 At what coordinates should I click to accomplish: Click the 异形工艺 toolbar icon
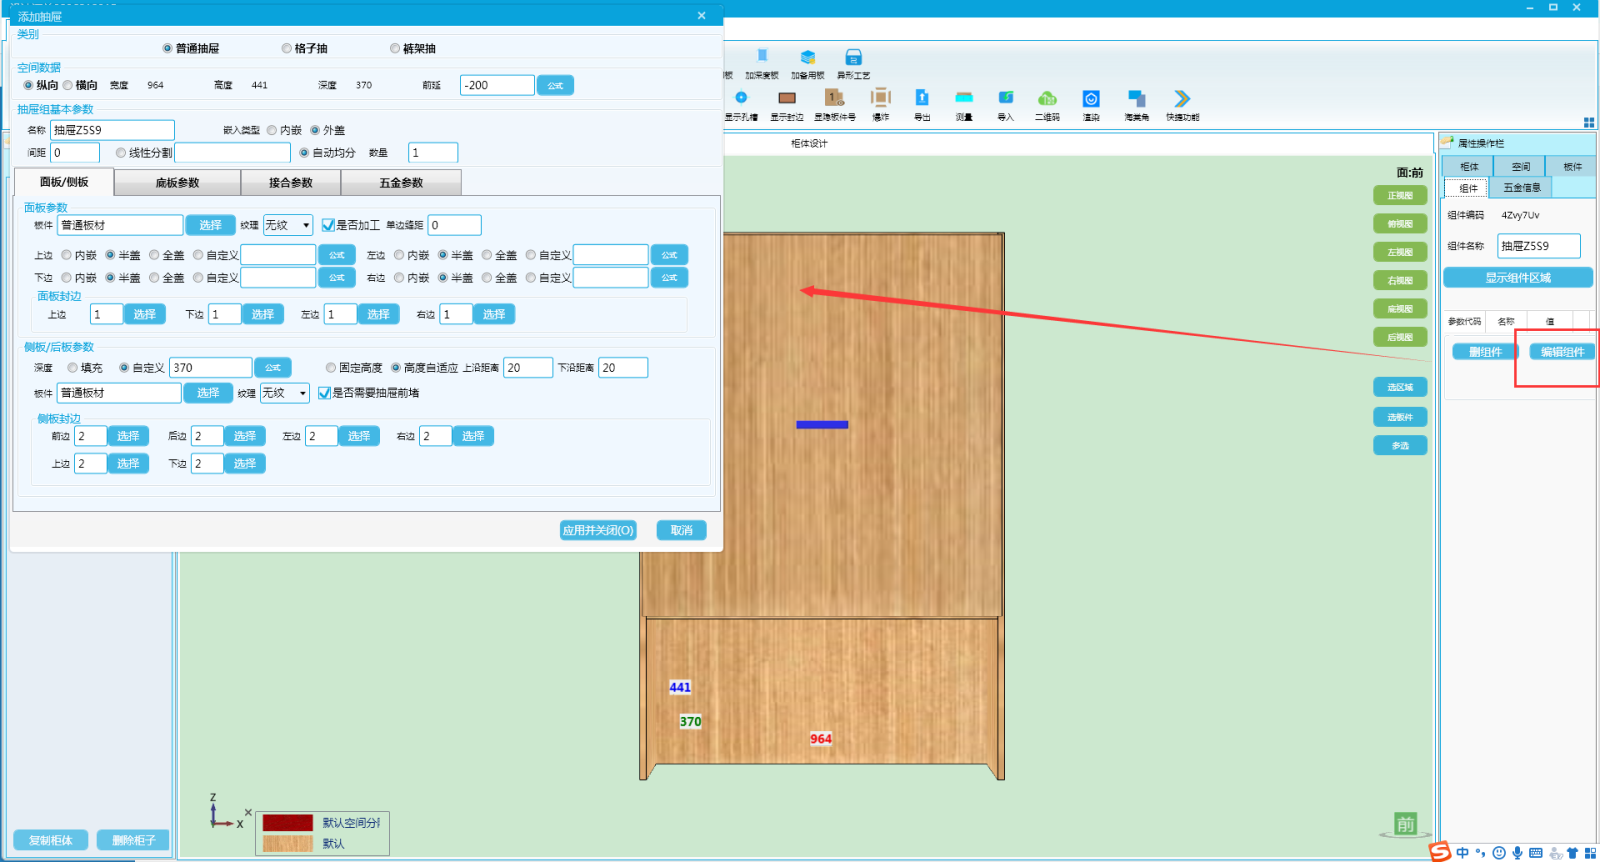[x=853, y=58]
